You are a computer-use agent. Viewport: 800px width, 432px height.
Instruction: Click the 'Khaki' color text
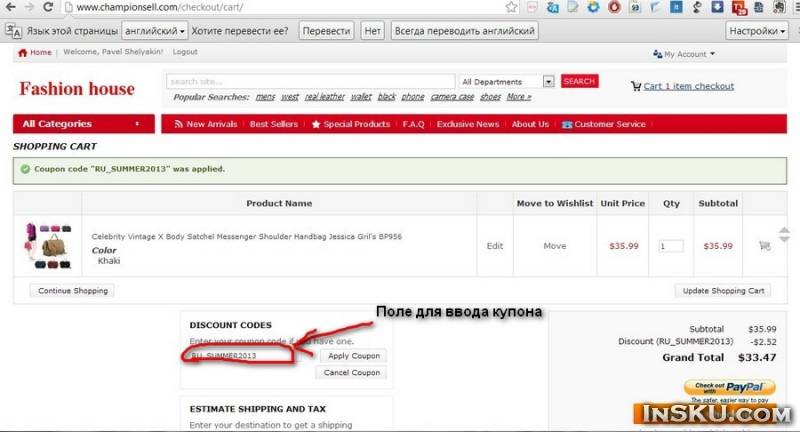point(109,261)
